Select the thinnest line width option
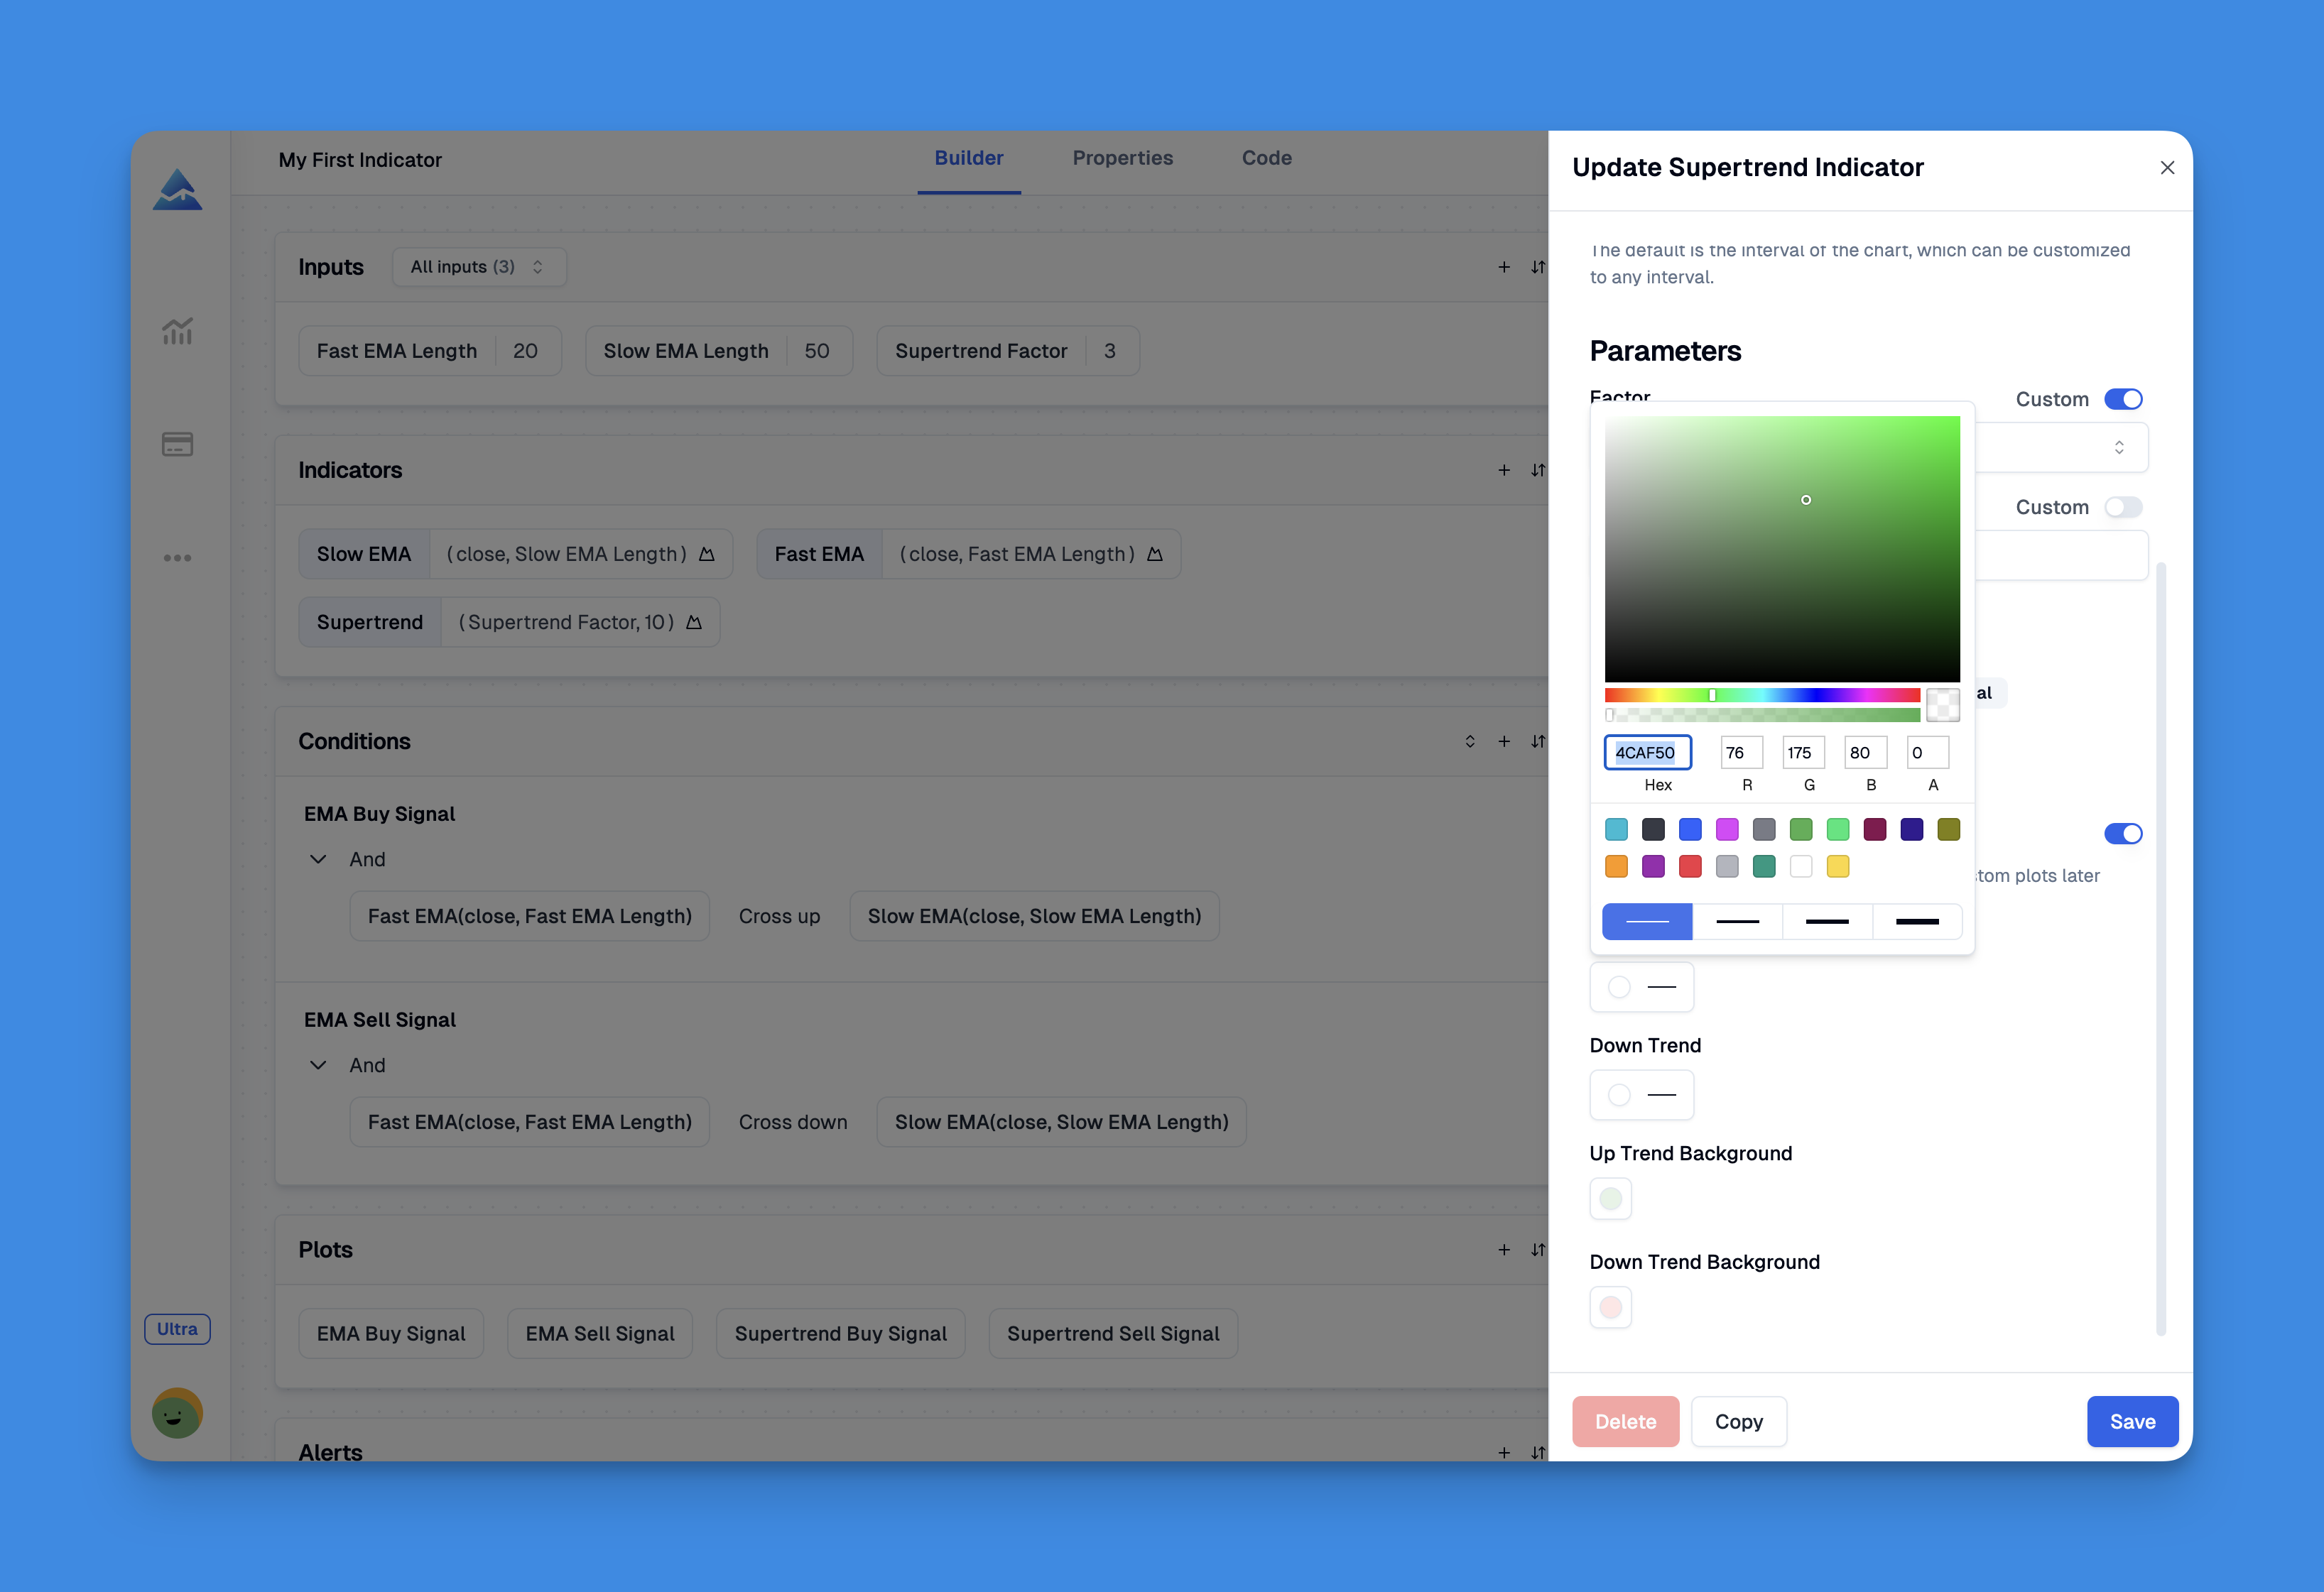The height and width of the screenshot is (1592, 2324). click(x=1647, y=921)
